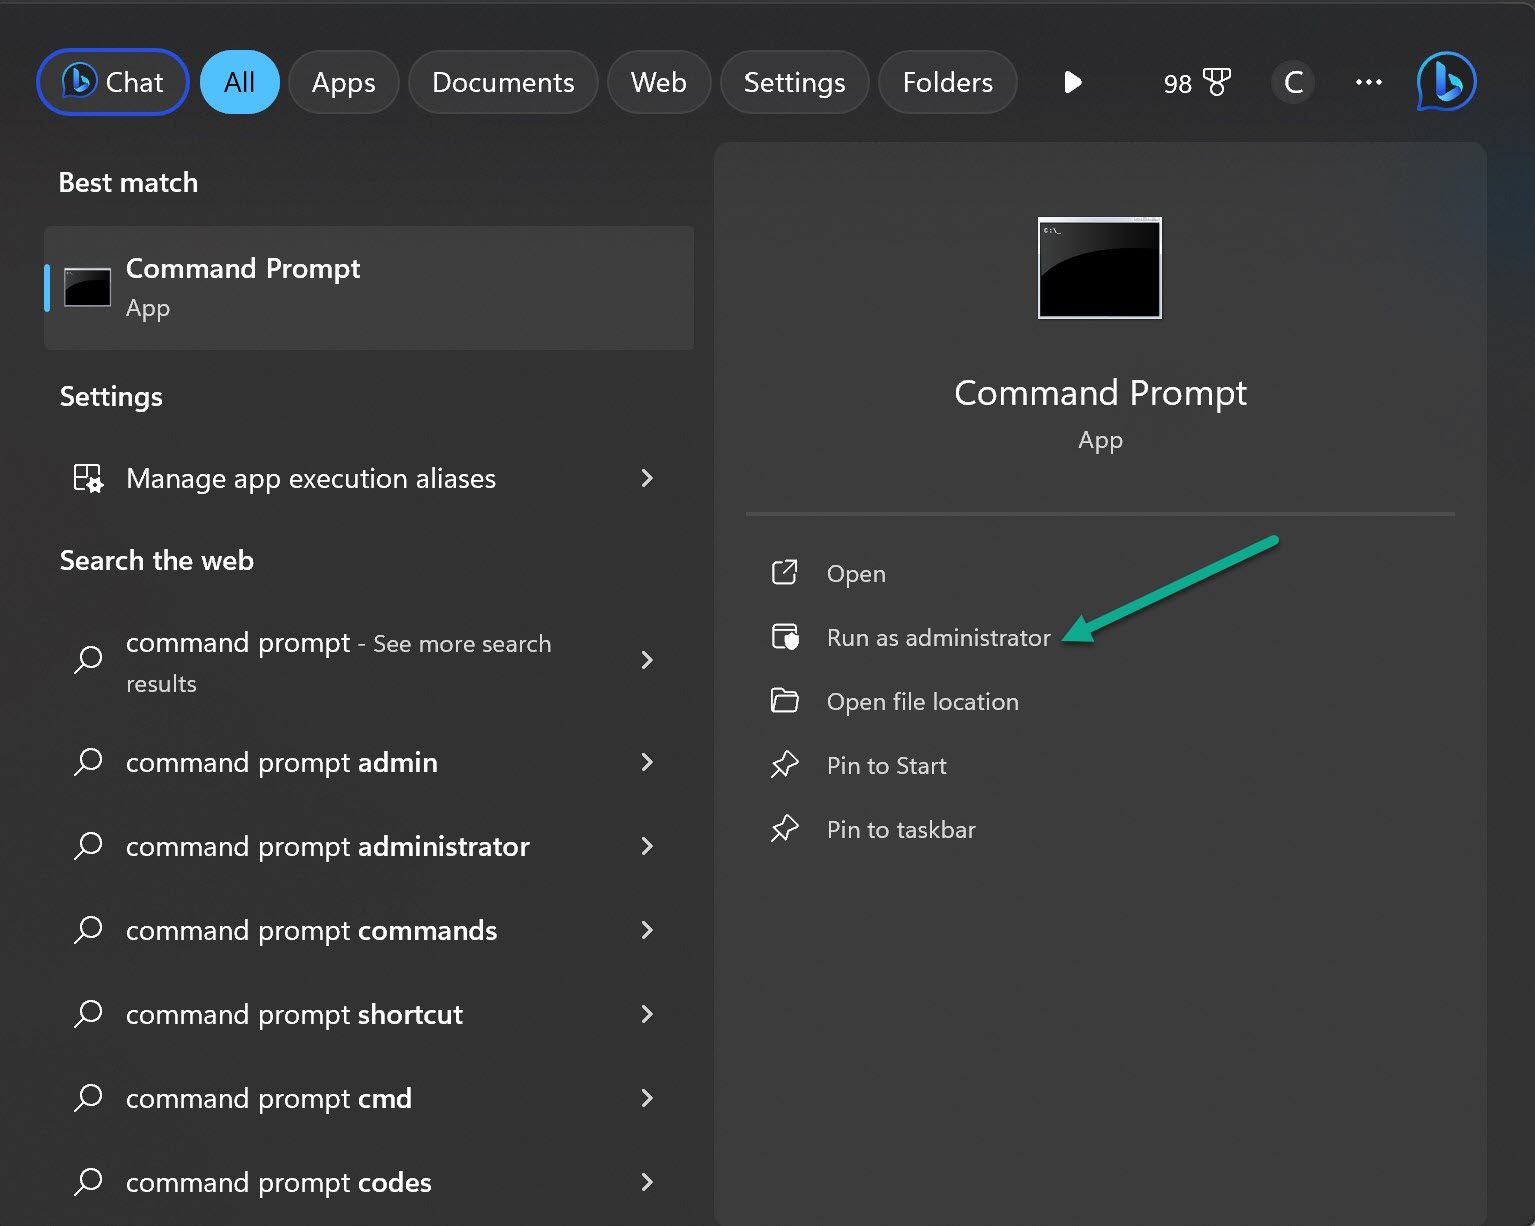Click Open in the preview pane
Screen dimensions: 1535x1226
[856, 574]
